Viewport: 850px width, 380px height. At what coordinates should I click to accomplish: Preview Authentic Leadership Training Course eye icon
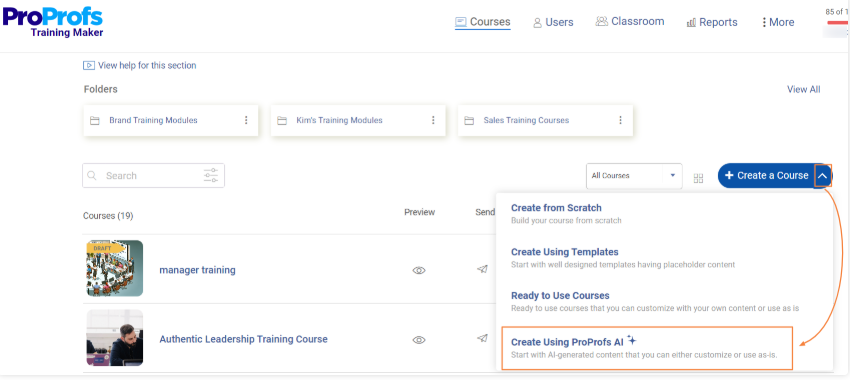pos(419,340)
